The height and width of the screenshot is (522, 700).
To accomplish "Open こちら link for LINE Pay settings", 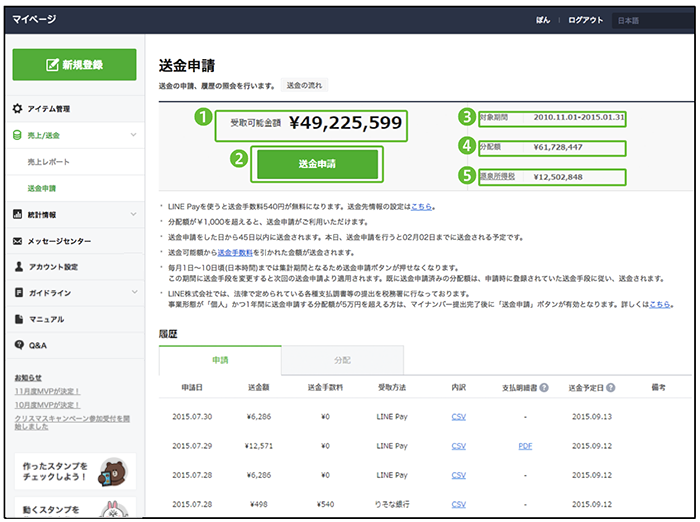I will (421, 207).
